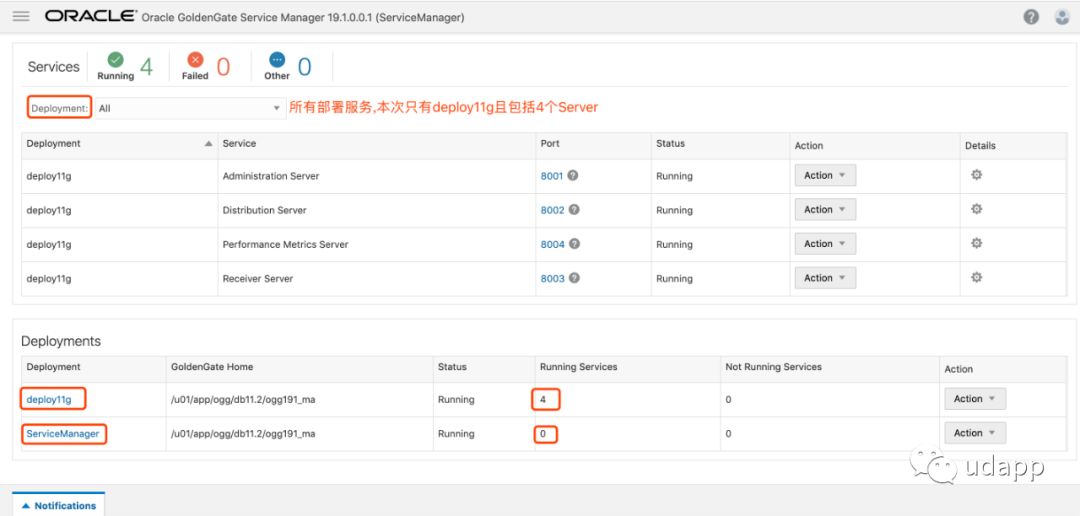Click help icon next to port 8004
Image resolution: width=1080 pixels, height=516 pixels.
pos(573,244)
